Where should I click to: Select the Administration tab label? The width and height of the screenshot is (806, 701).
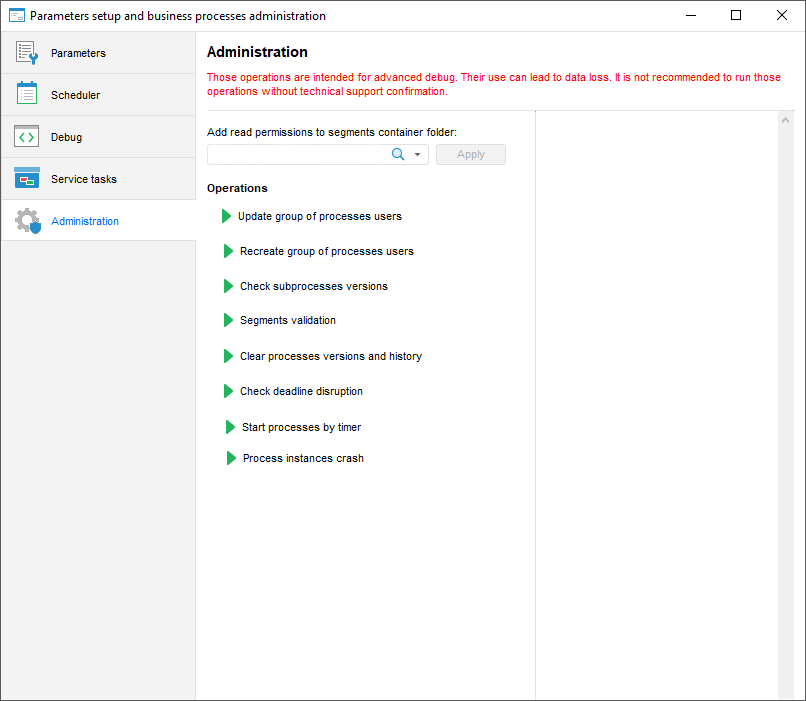tap(85, 221)
